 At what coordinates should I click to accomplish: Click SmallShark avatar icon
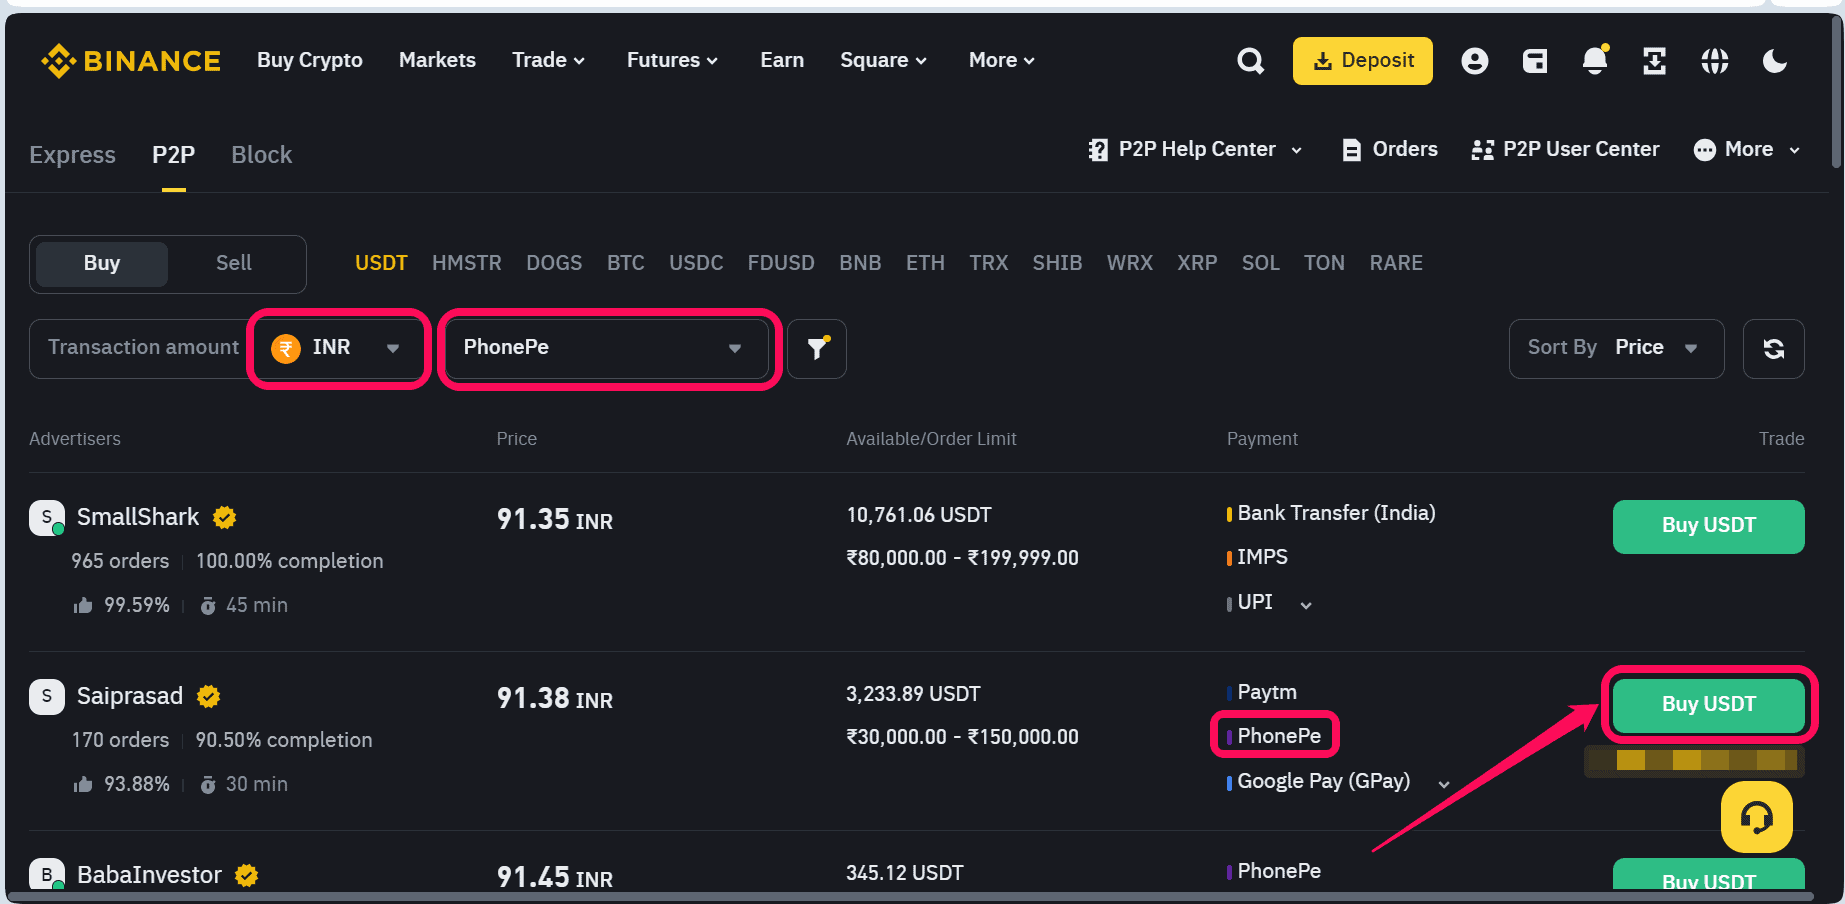[47, 517]
